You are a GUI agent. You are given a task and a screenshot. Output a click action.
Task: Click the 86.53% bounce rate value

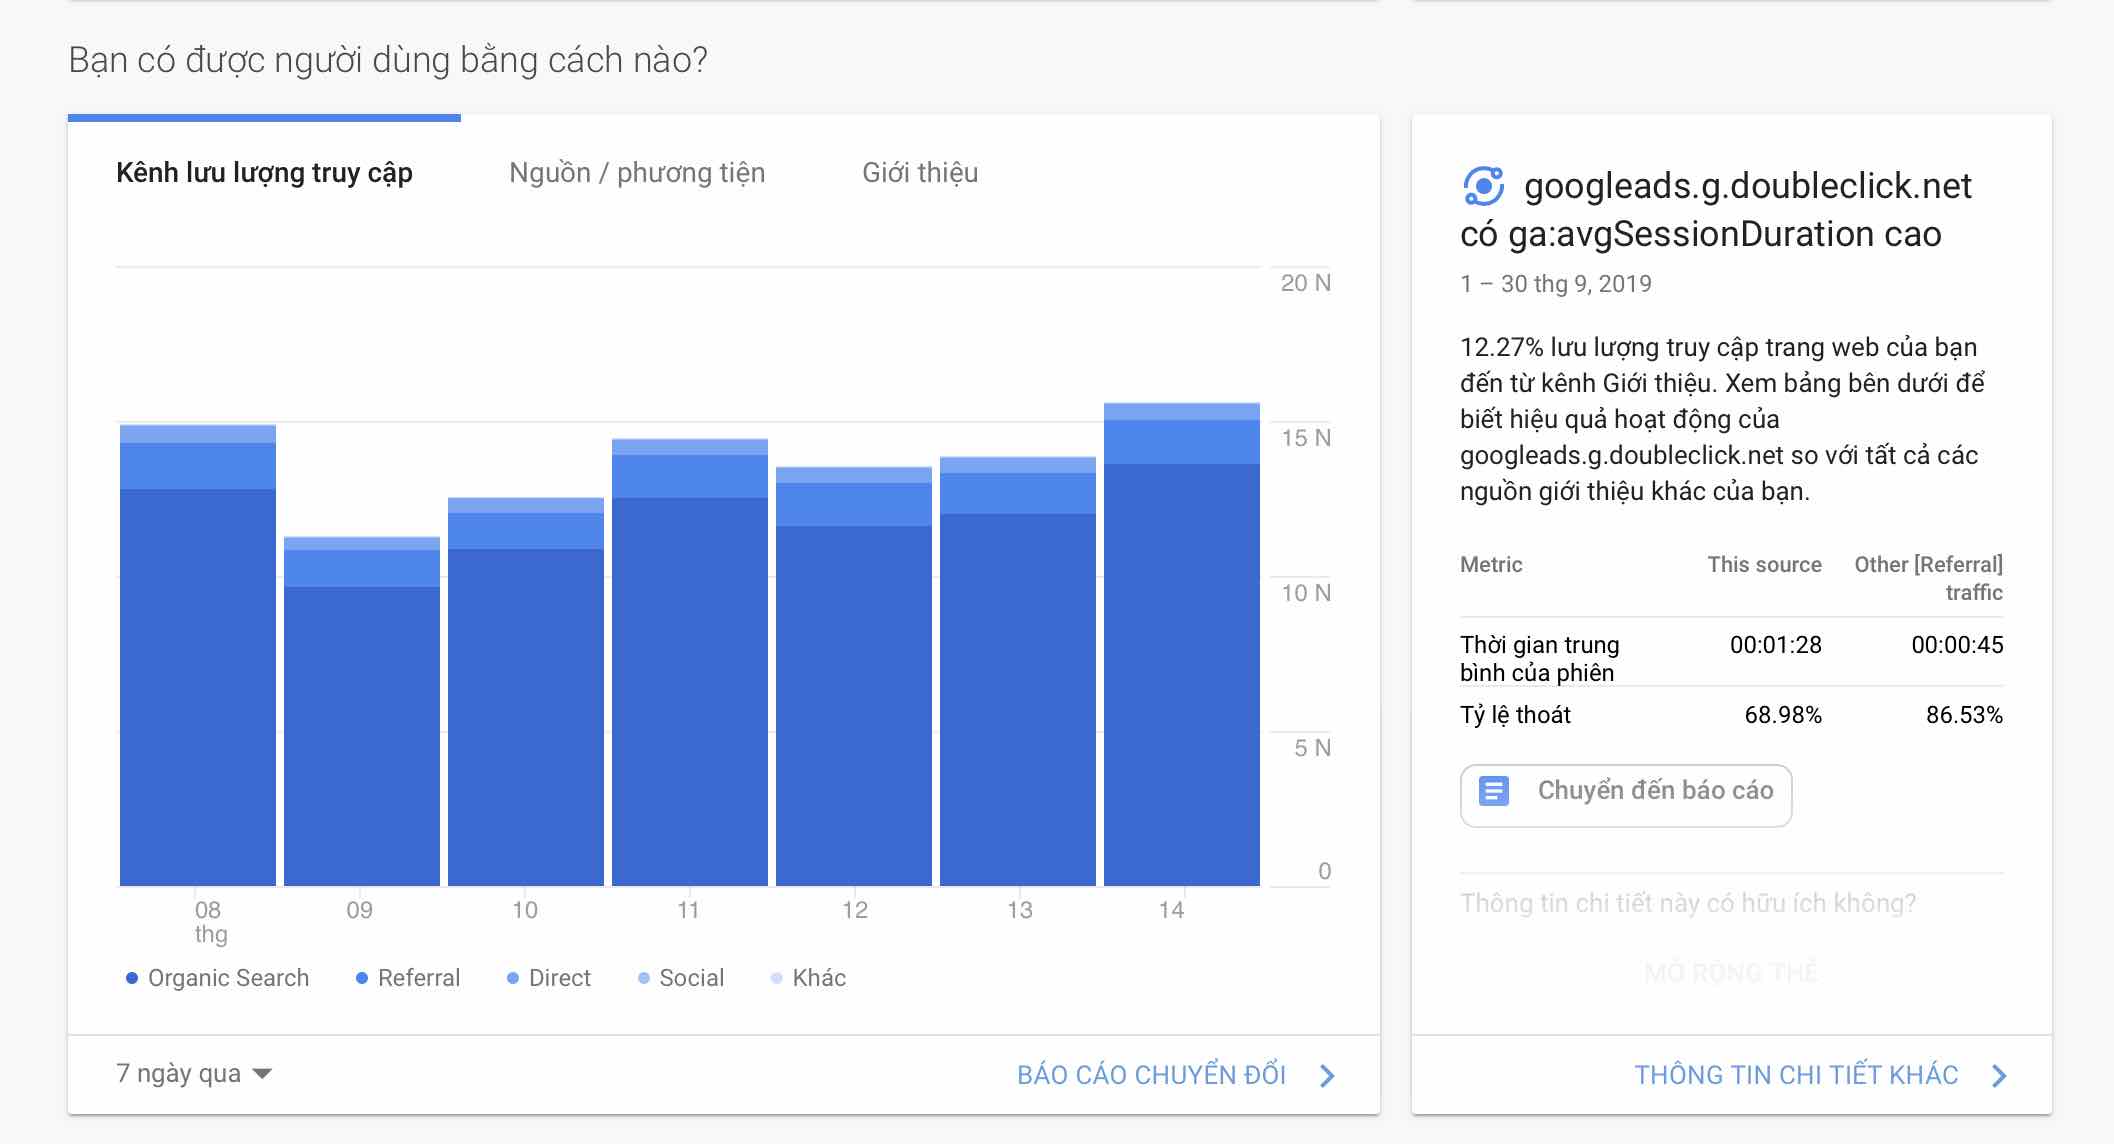coord(1964,715)
